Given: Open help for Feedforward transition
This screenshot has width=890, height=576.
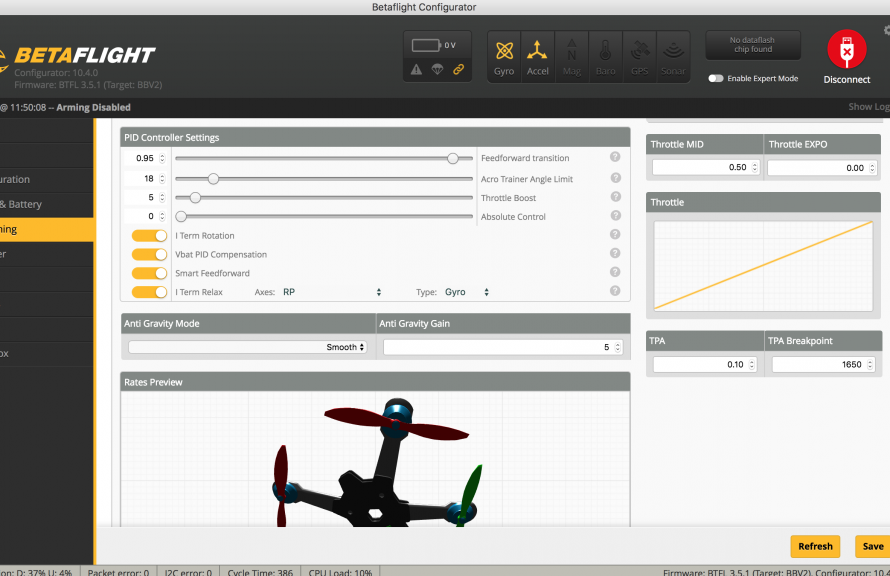Looking at the screenshot, I should click(x=615, y=157).
